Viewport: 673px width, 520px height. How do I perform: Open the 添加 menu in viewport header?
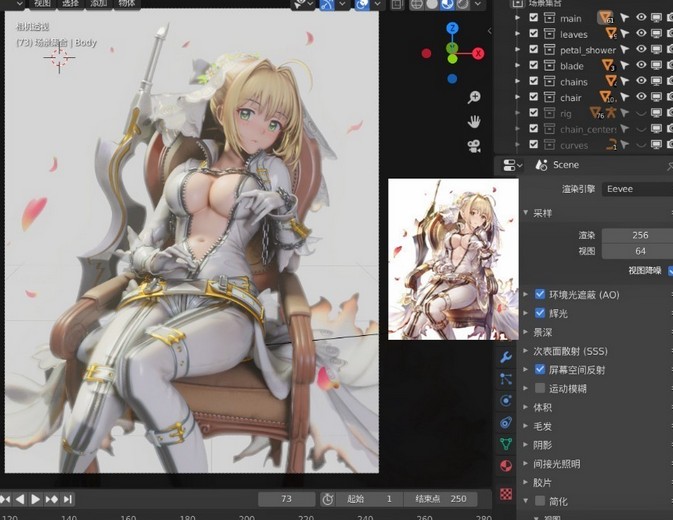pos(98,4)
